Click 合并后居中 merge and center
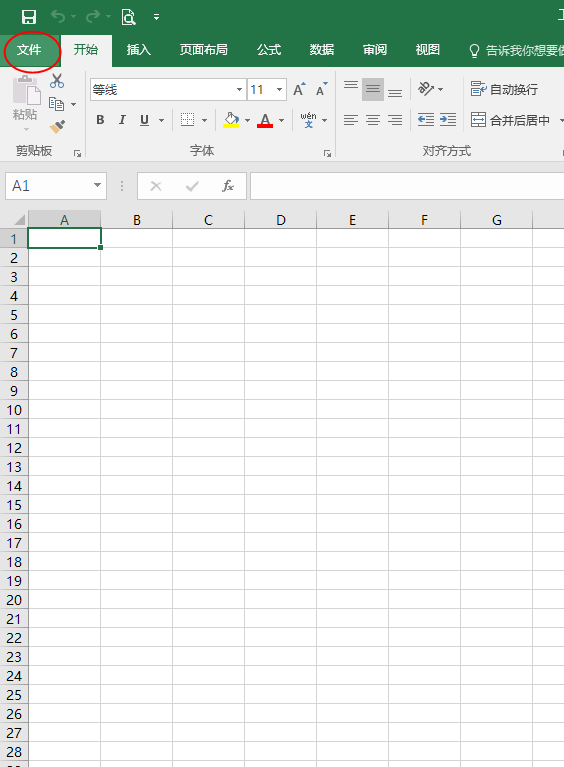 510,120
